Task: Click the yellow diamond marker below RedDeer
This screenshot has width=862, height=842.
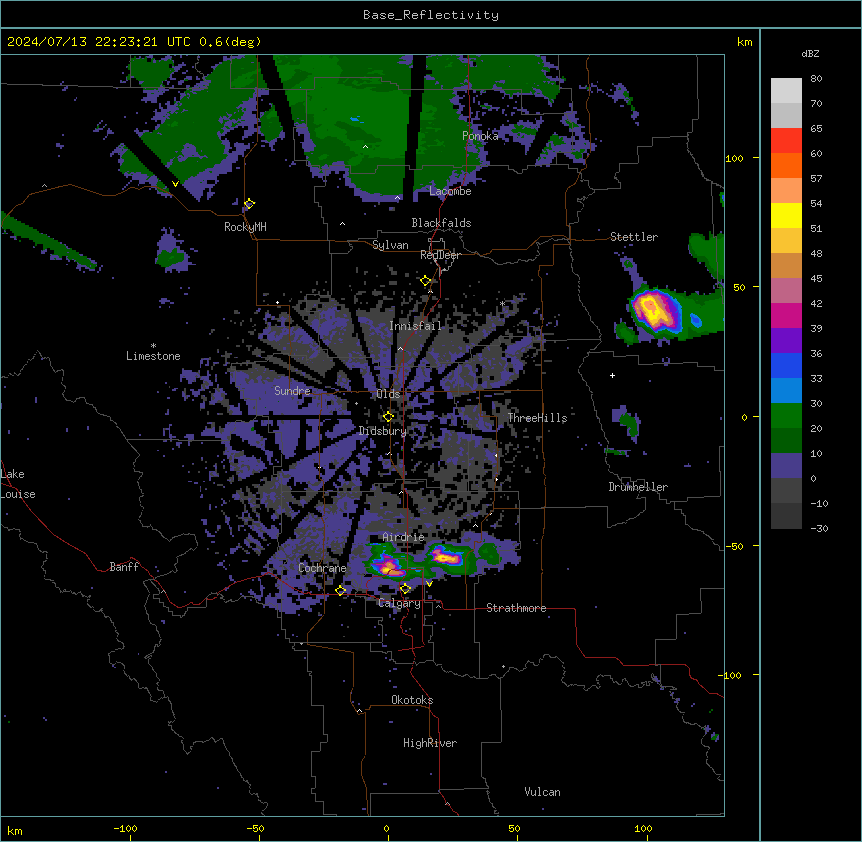Action: [x=425, y=281]
